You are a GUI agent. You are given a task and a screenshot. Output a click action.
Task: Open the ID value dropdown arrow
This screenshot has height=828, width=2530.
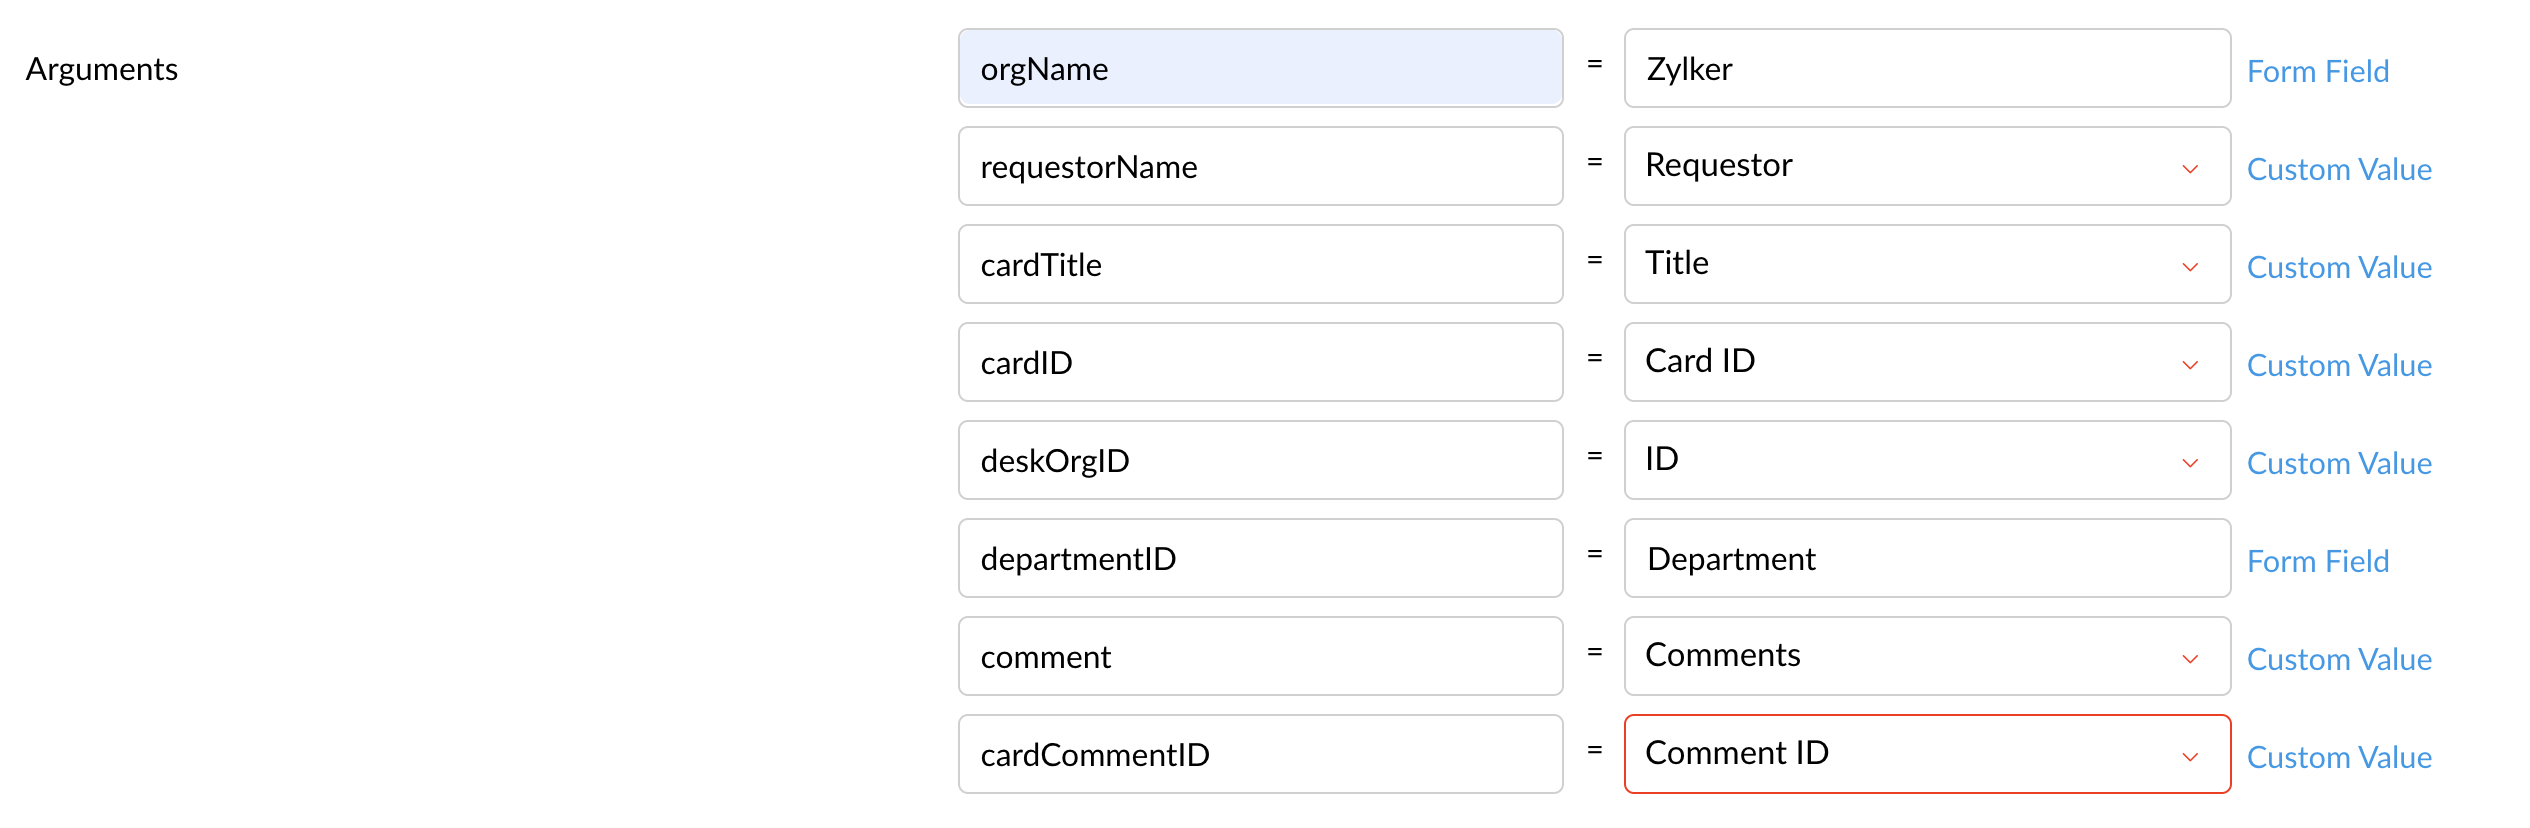tap(2190, 463)
